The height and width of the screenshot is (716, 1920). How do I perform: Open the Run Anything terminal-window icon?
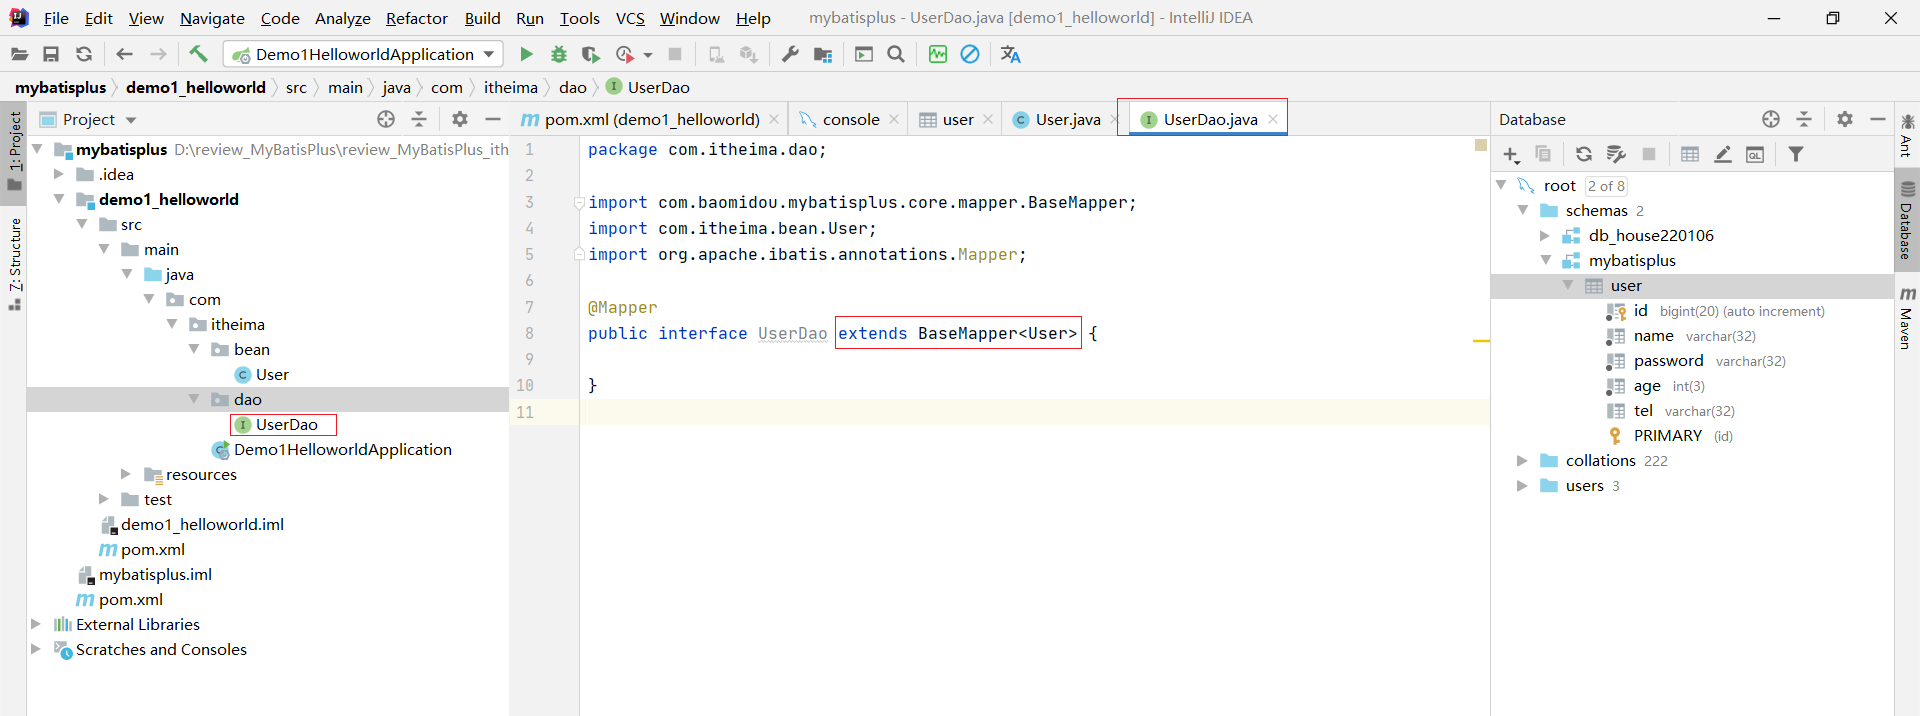[864, 54]
